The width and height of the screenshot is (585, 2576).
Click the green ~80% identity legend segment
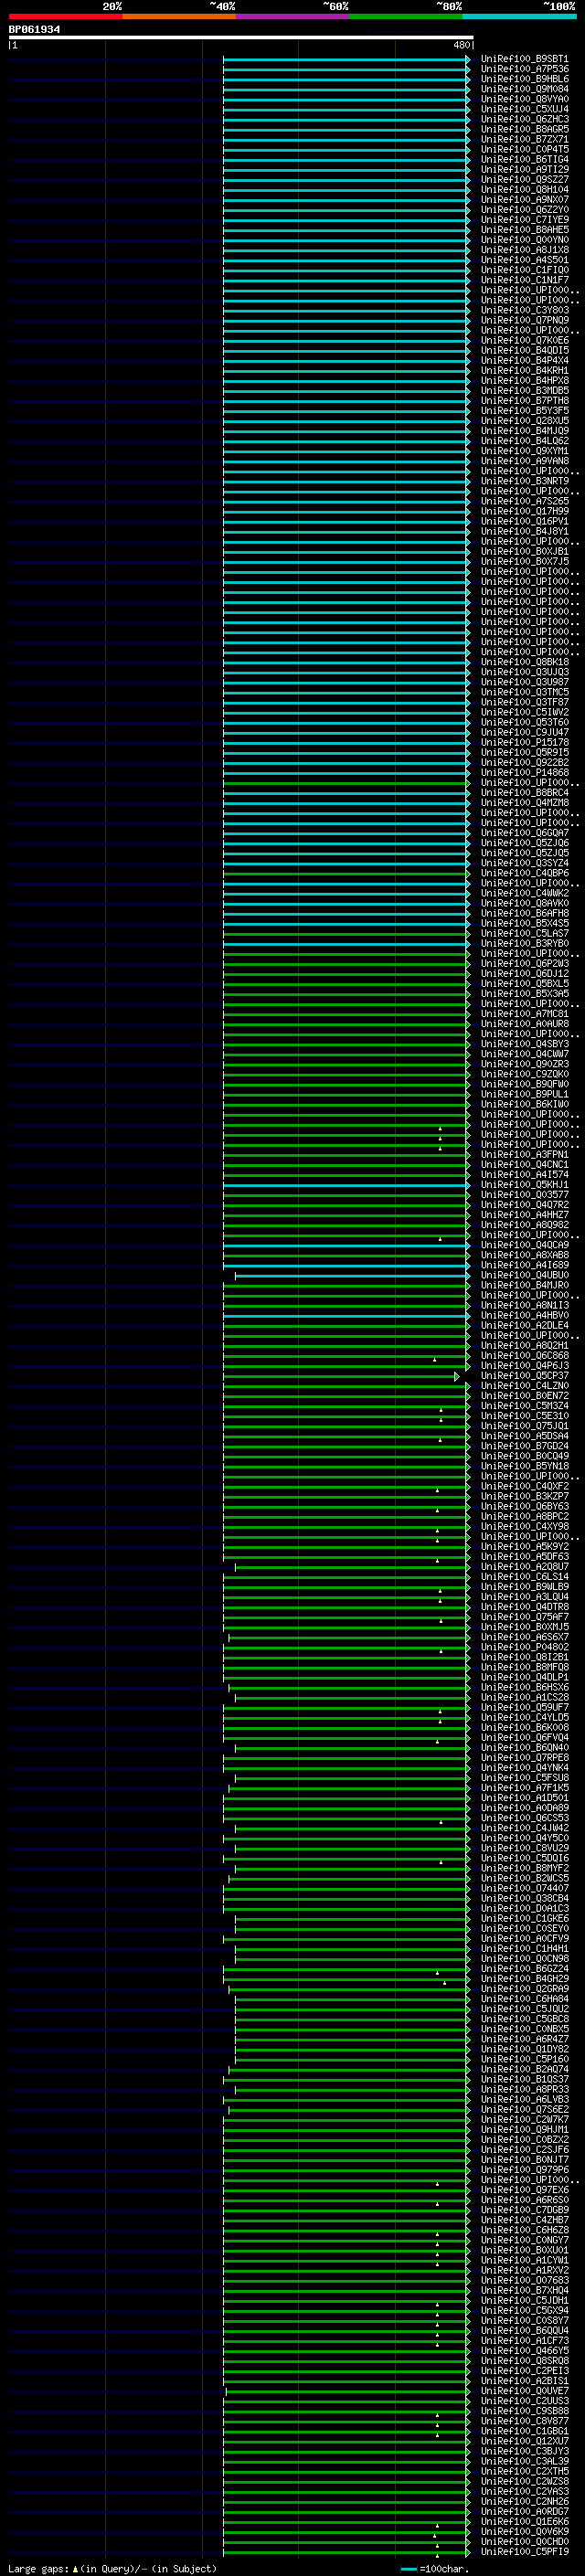point(406,16)
